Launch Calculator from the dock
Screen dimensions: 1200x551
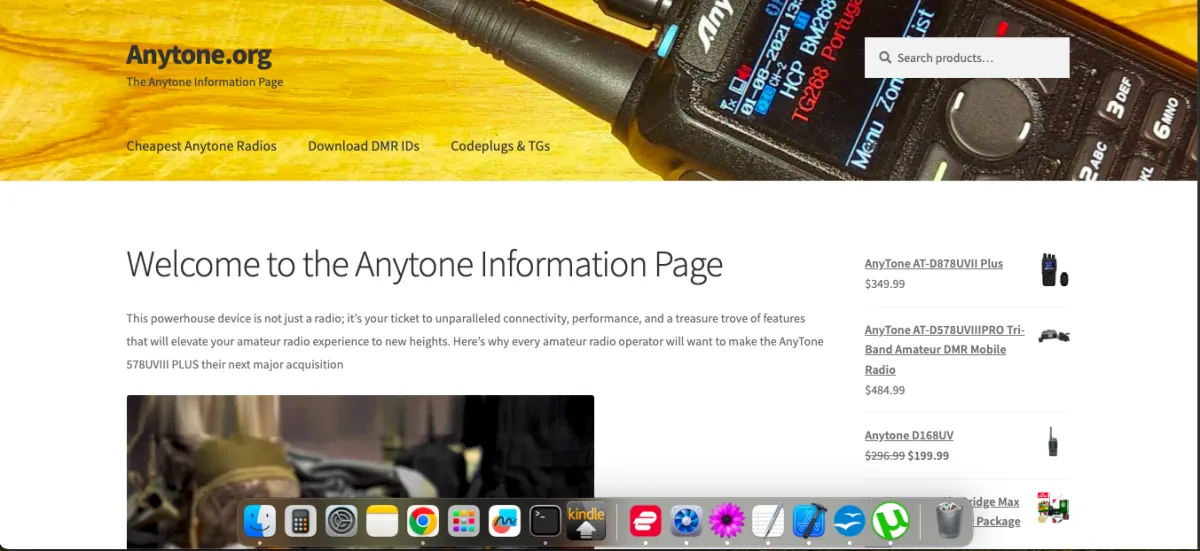point(301,521)
